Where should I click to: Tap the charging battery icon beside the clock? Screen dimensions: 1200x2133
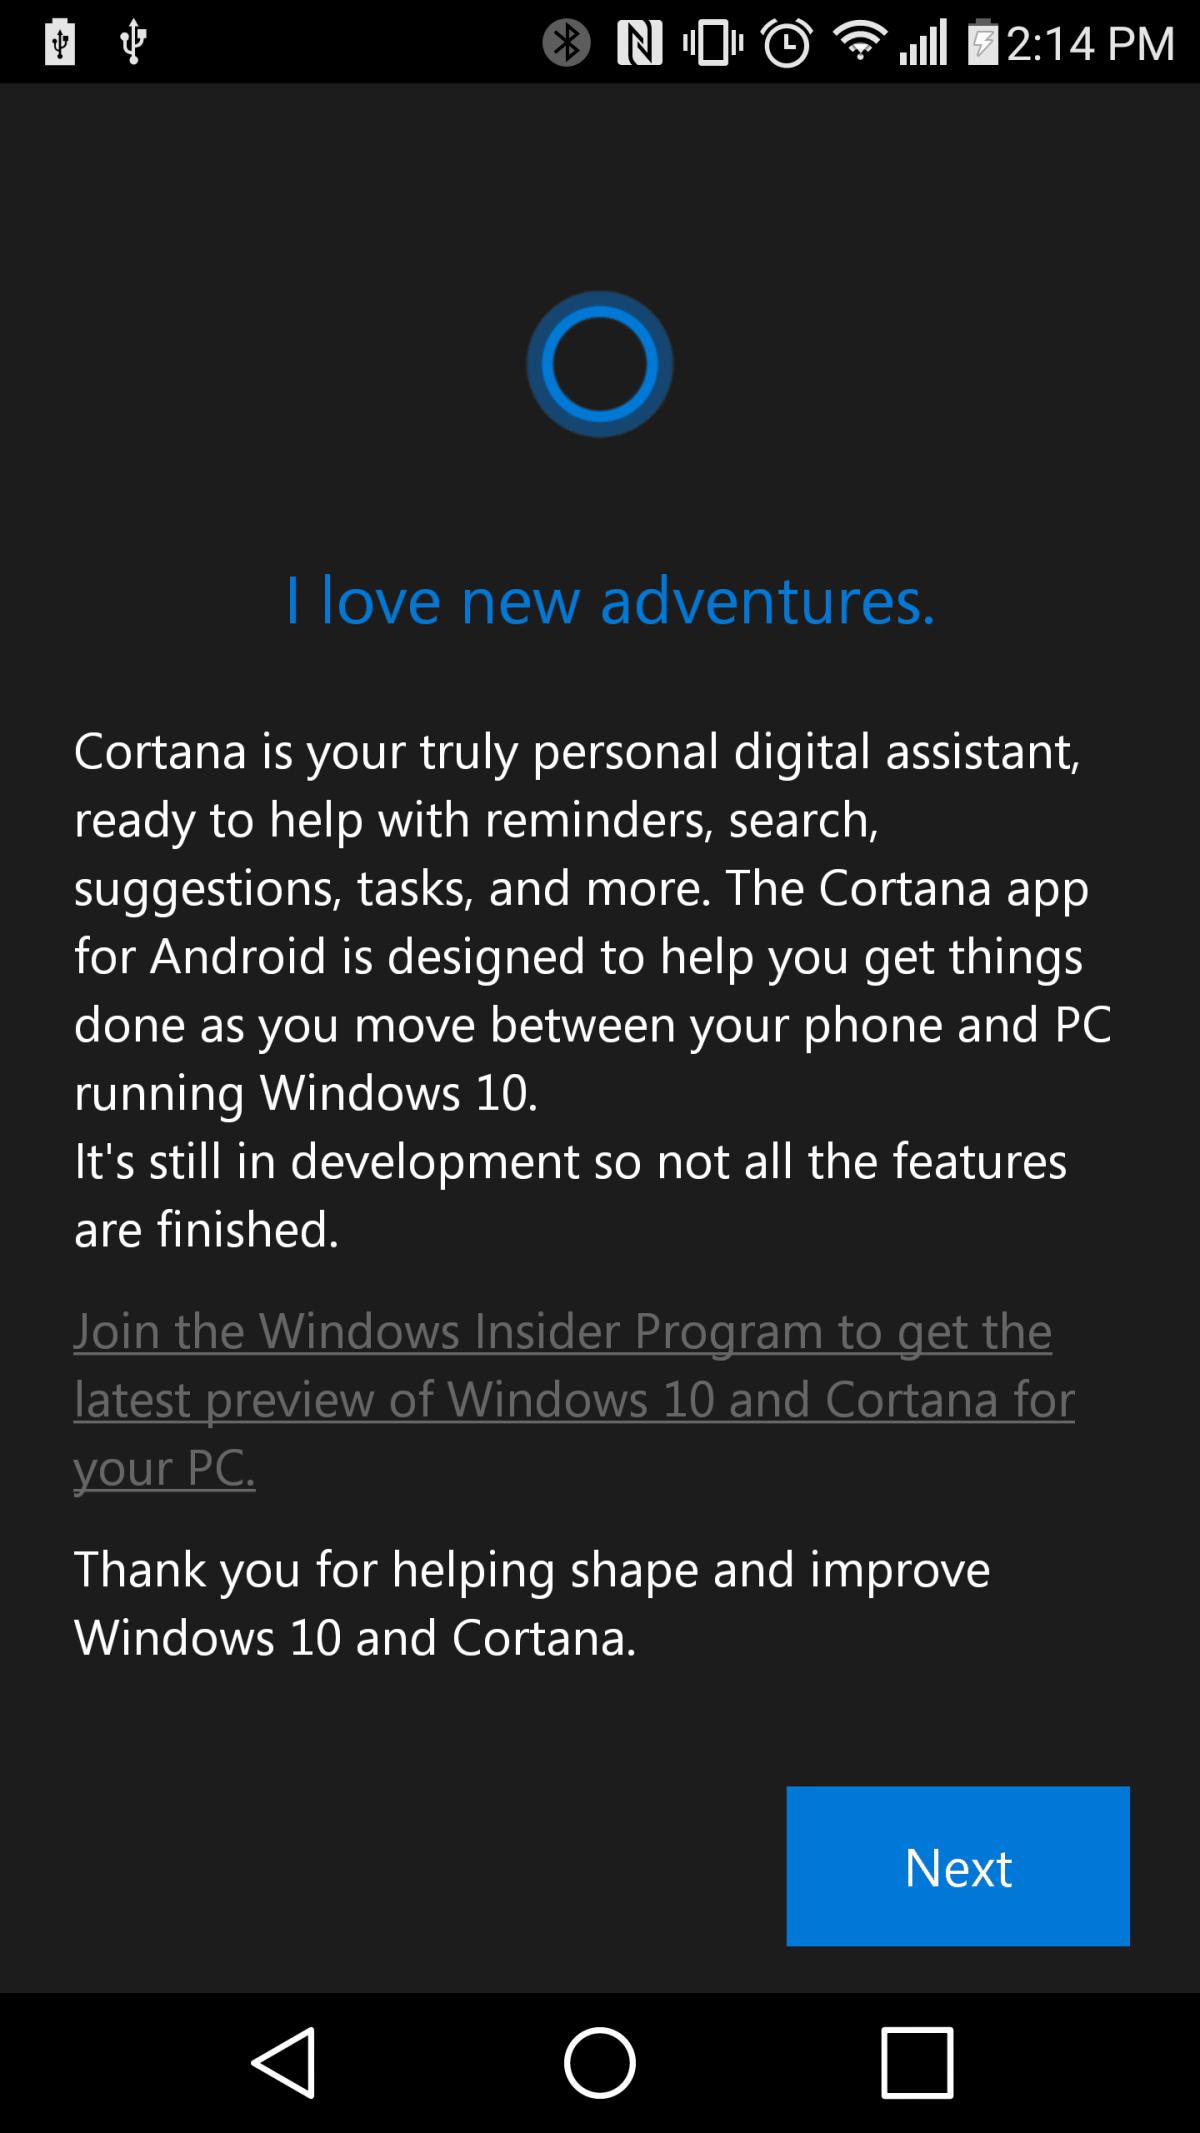coord(983,42)
